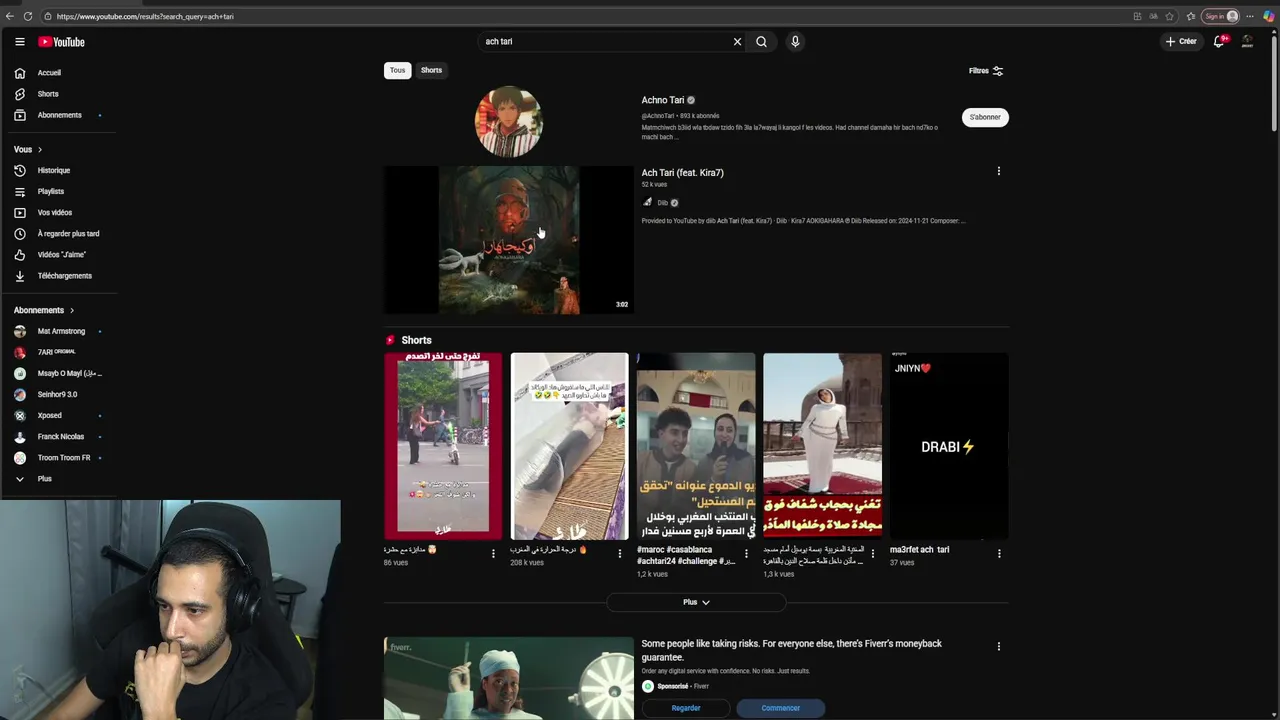Open the Filtres search filter panel
This screenshot has width=1280, height=720.
coord(986,71)
